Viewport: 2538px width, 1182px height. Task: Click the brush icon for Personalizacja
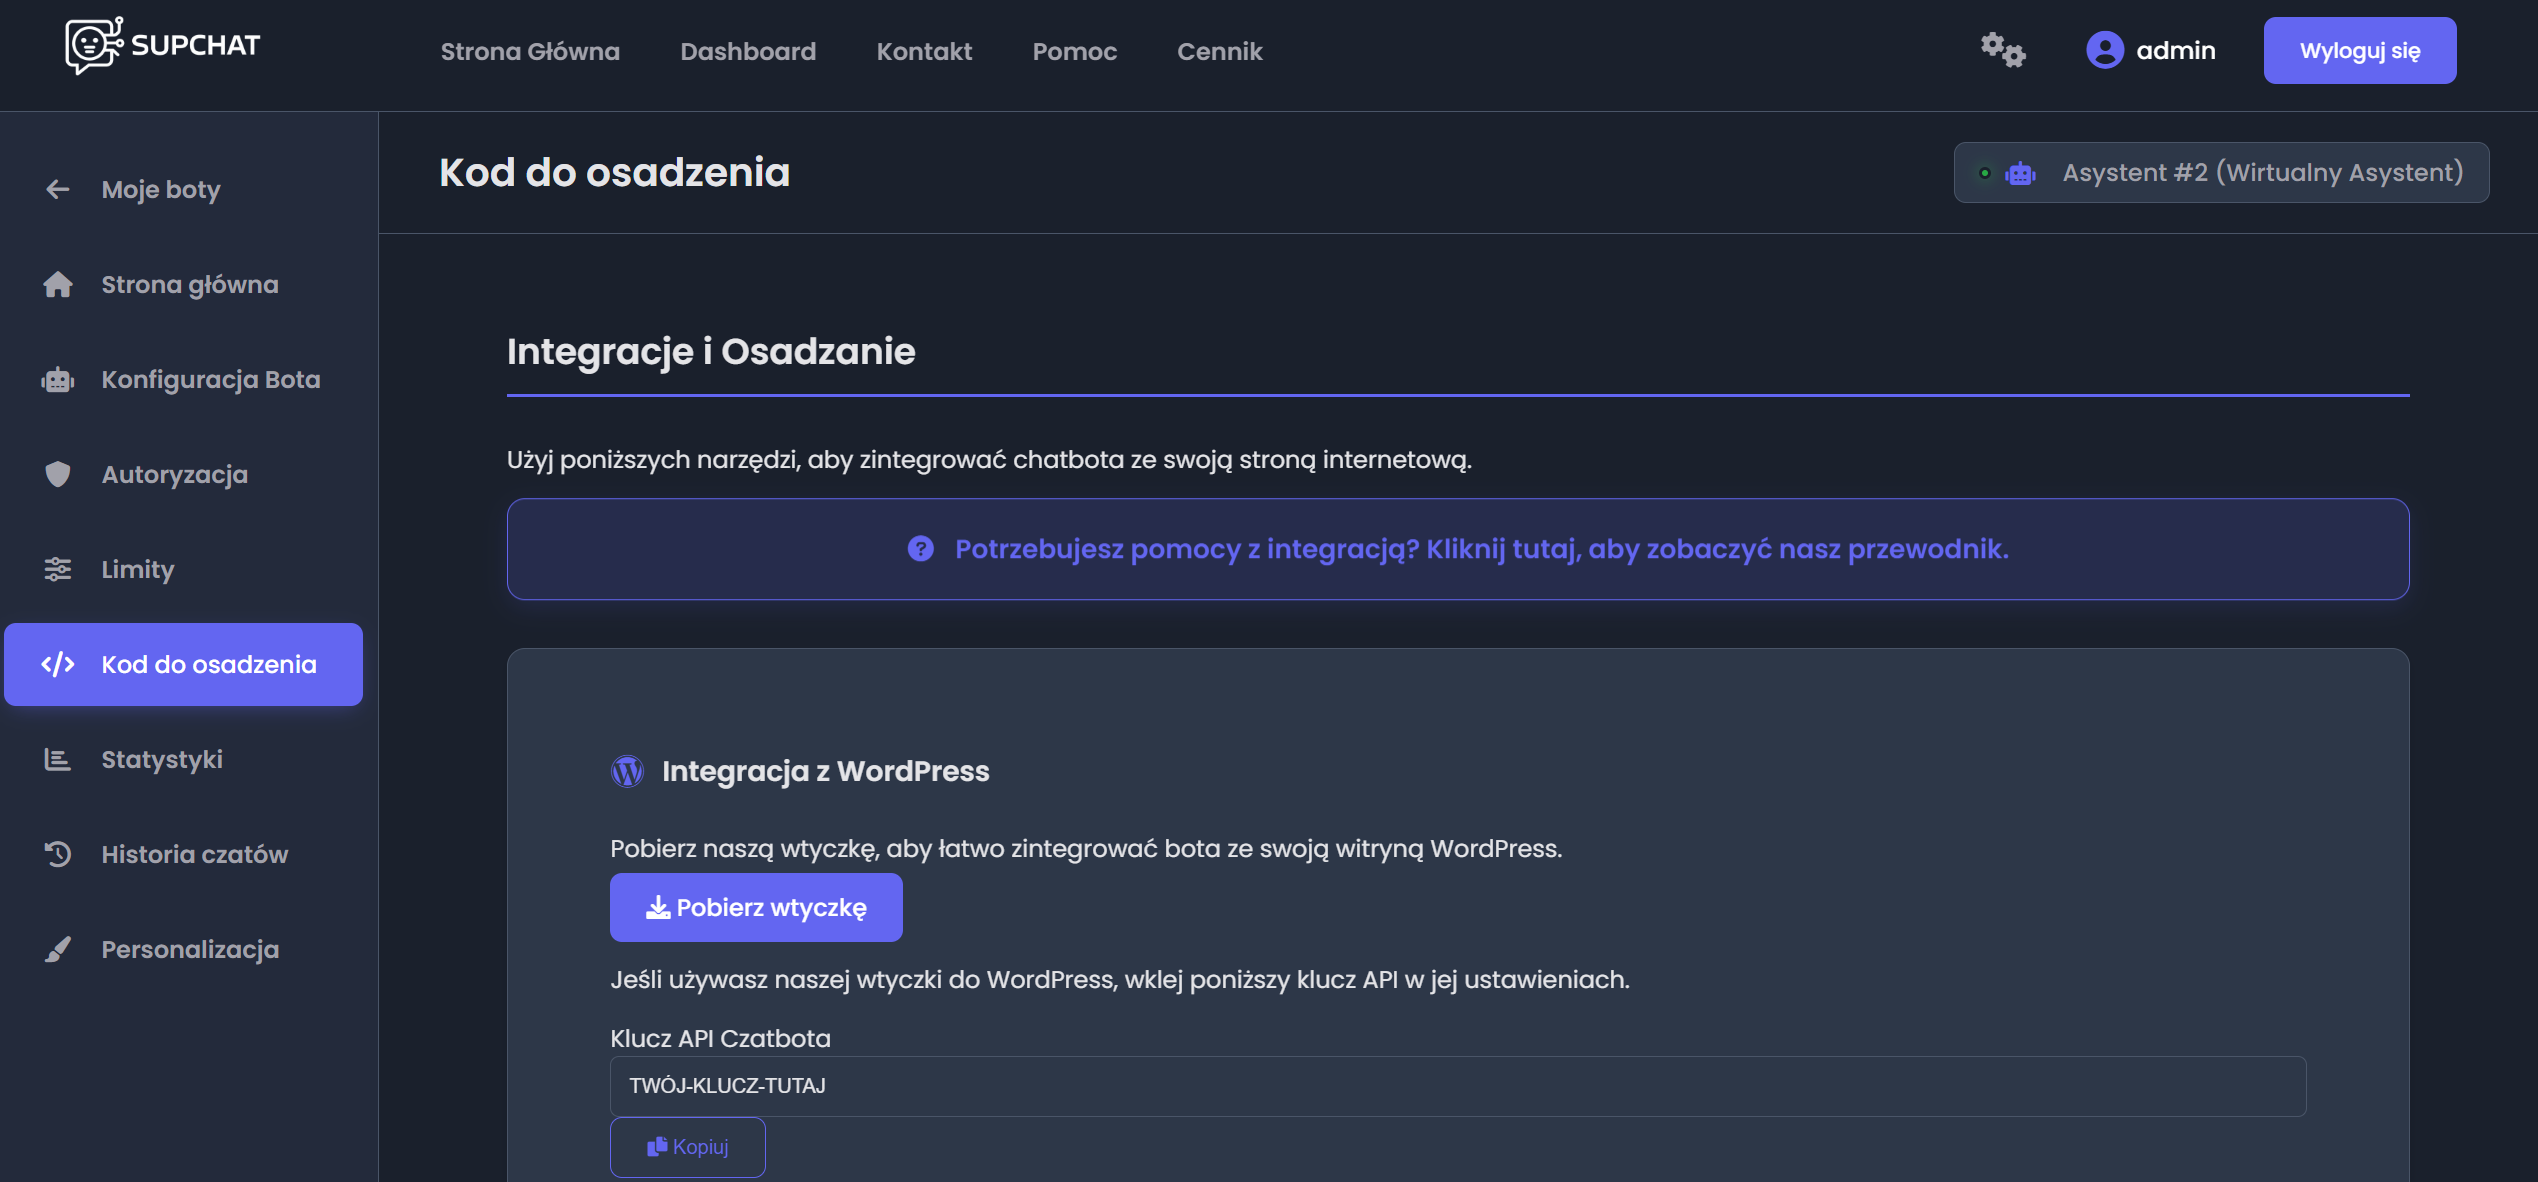pyautogui.click(x=58, y=949)
